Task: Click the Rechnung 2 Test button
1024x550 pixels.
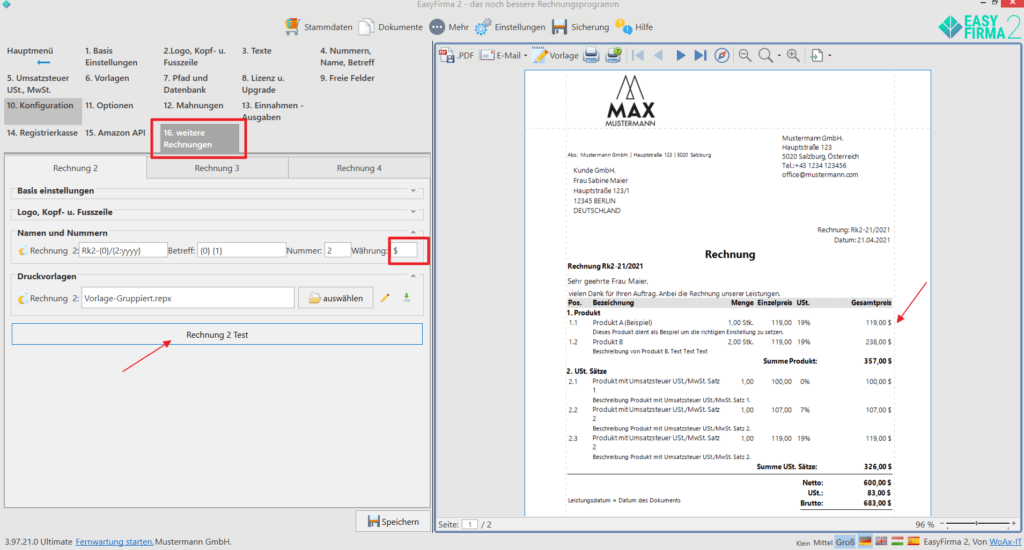Action: coord(217,335)
